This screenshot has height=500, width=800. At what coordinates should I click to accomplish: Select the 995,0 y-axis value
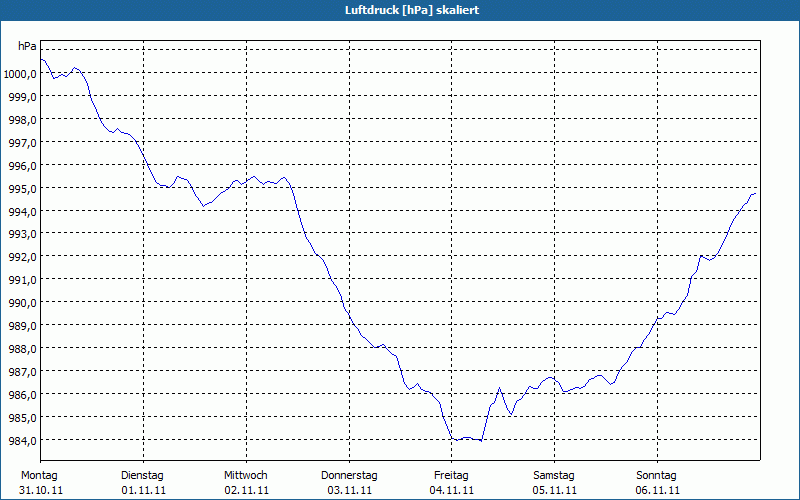[x=23, y=189]
